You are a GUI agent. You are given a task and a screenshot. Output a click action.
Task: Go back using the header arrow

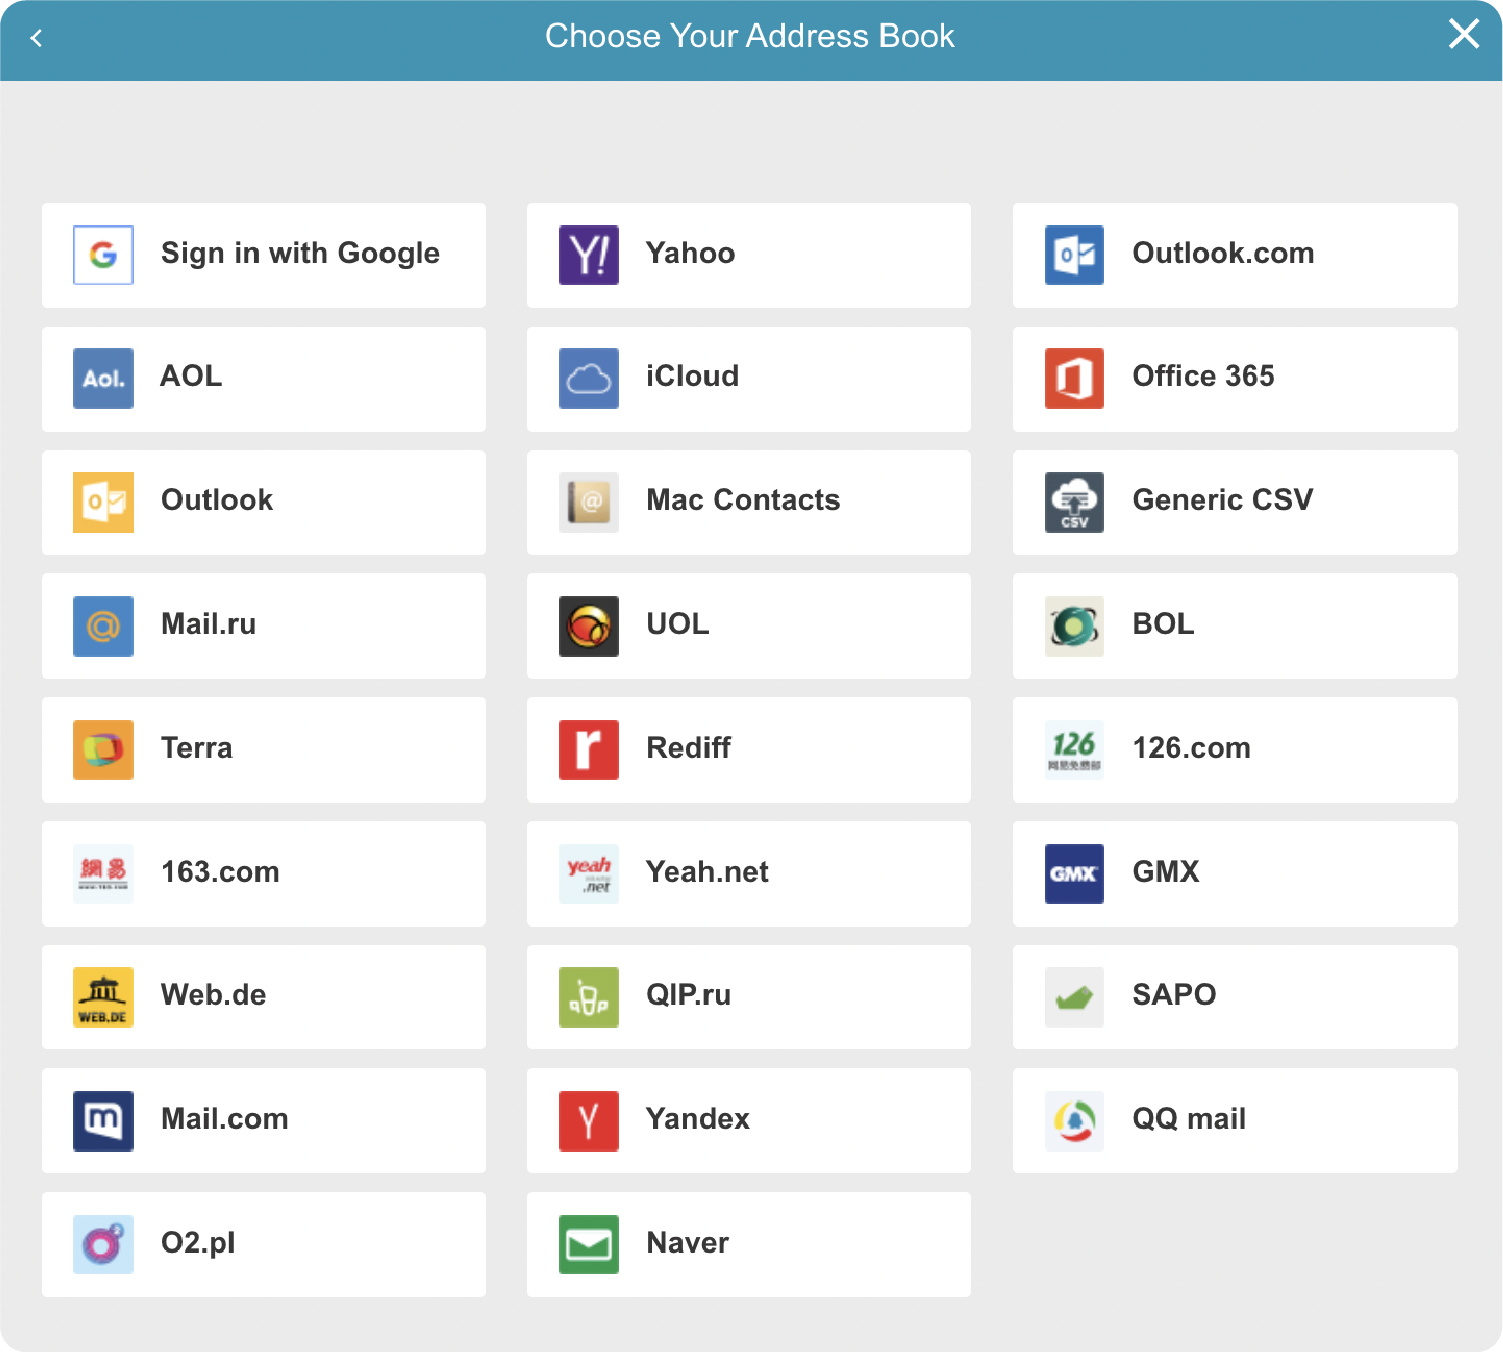pos(36,38)
